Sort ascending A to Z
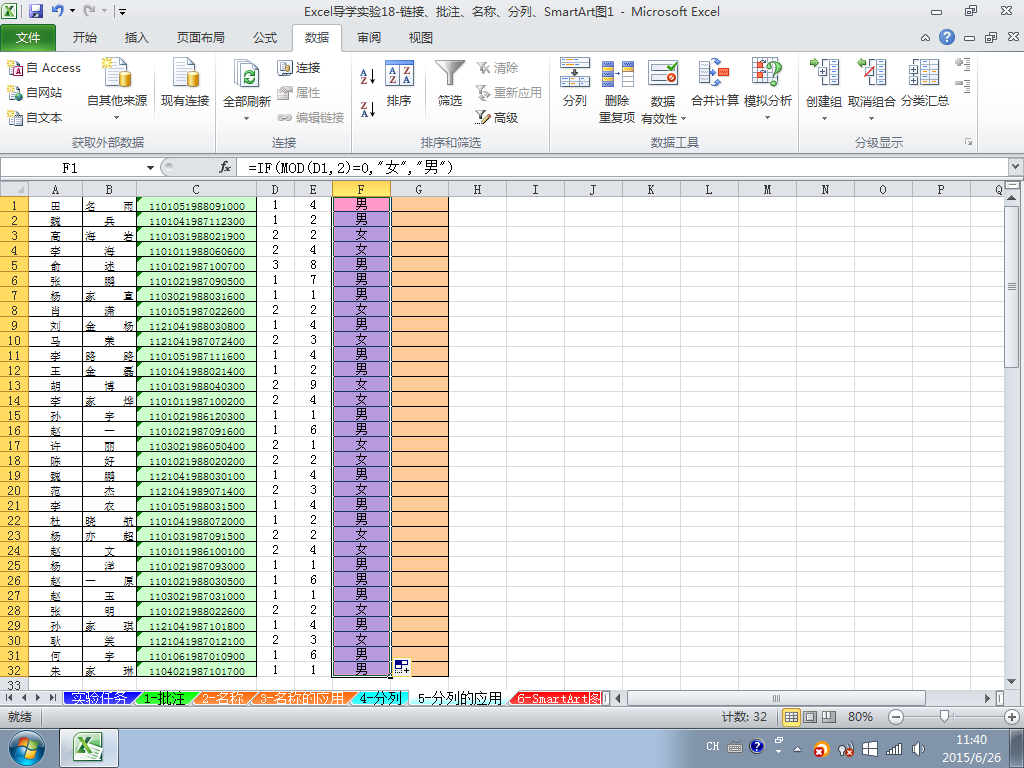1024x768 pixels. click(368, 76)
